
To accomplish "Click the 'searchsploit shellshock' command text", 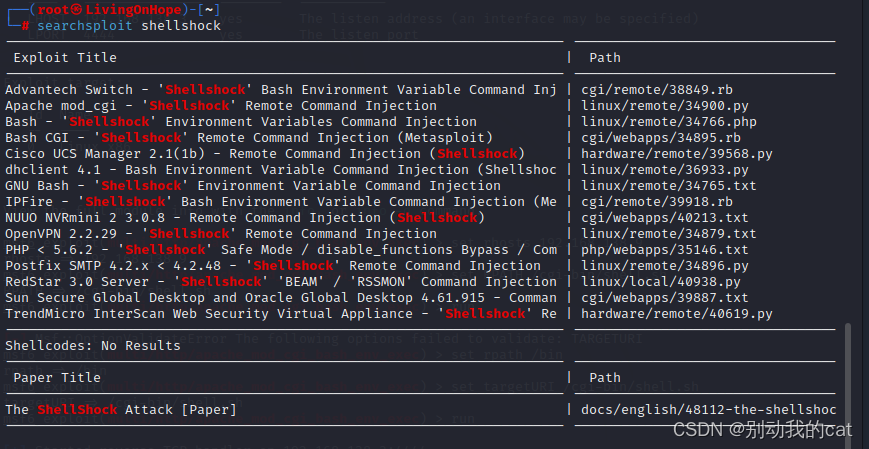I will point(129,25).
